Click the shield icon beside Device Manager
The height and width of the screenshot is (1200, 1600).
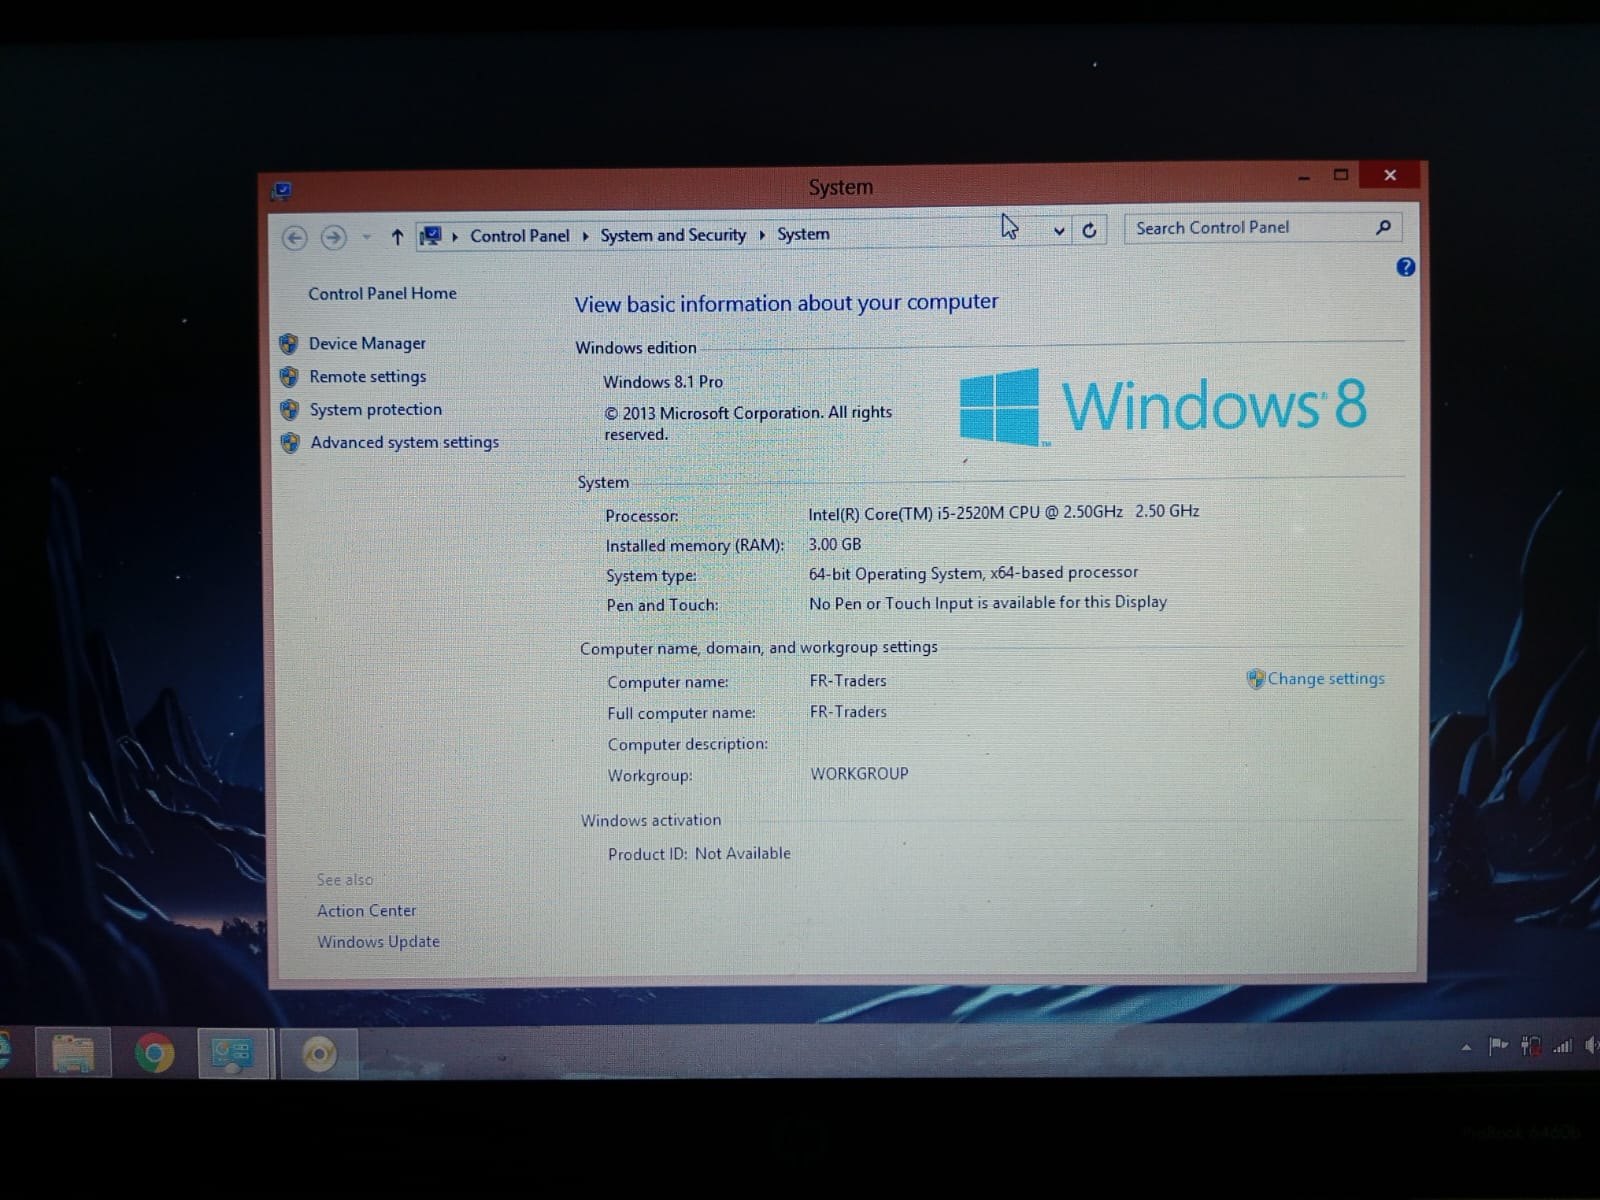coord(289,344)
